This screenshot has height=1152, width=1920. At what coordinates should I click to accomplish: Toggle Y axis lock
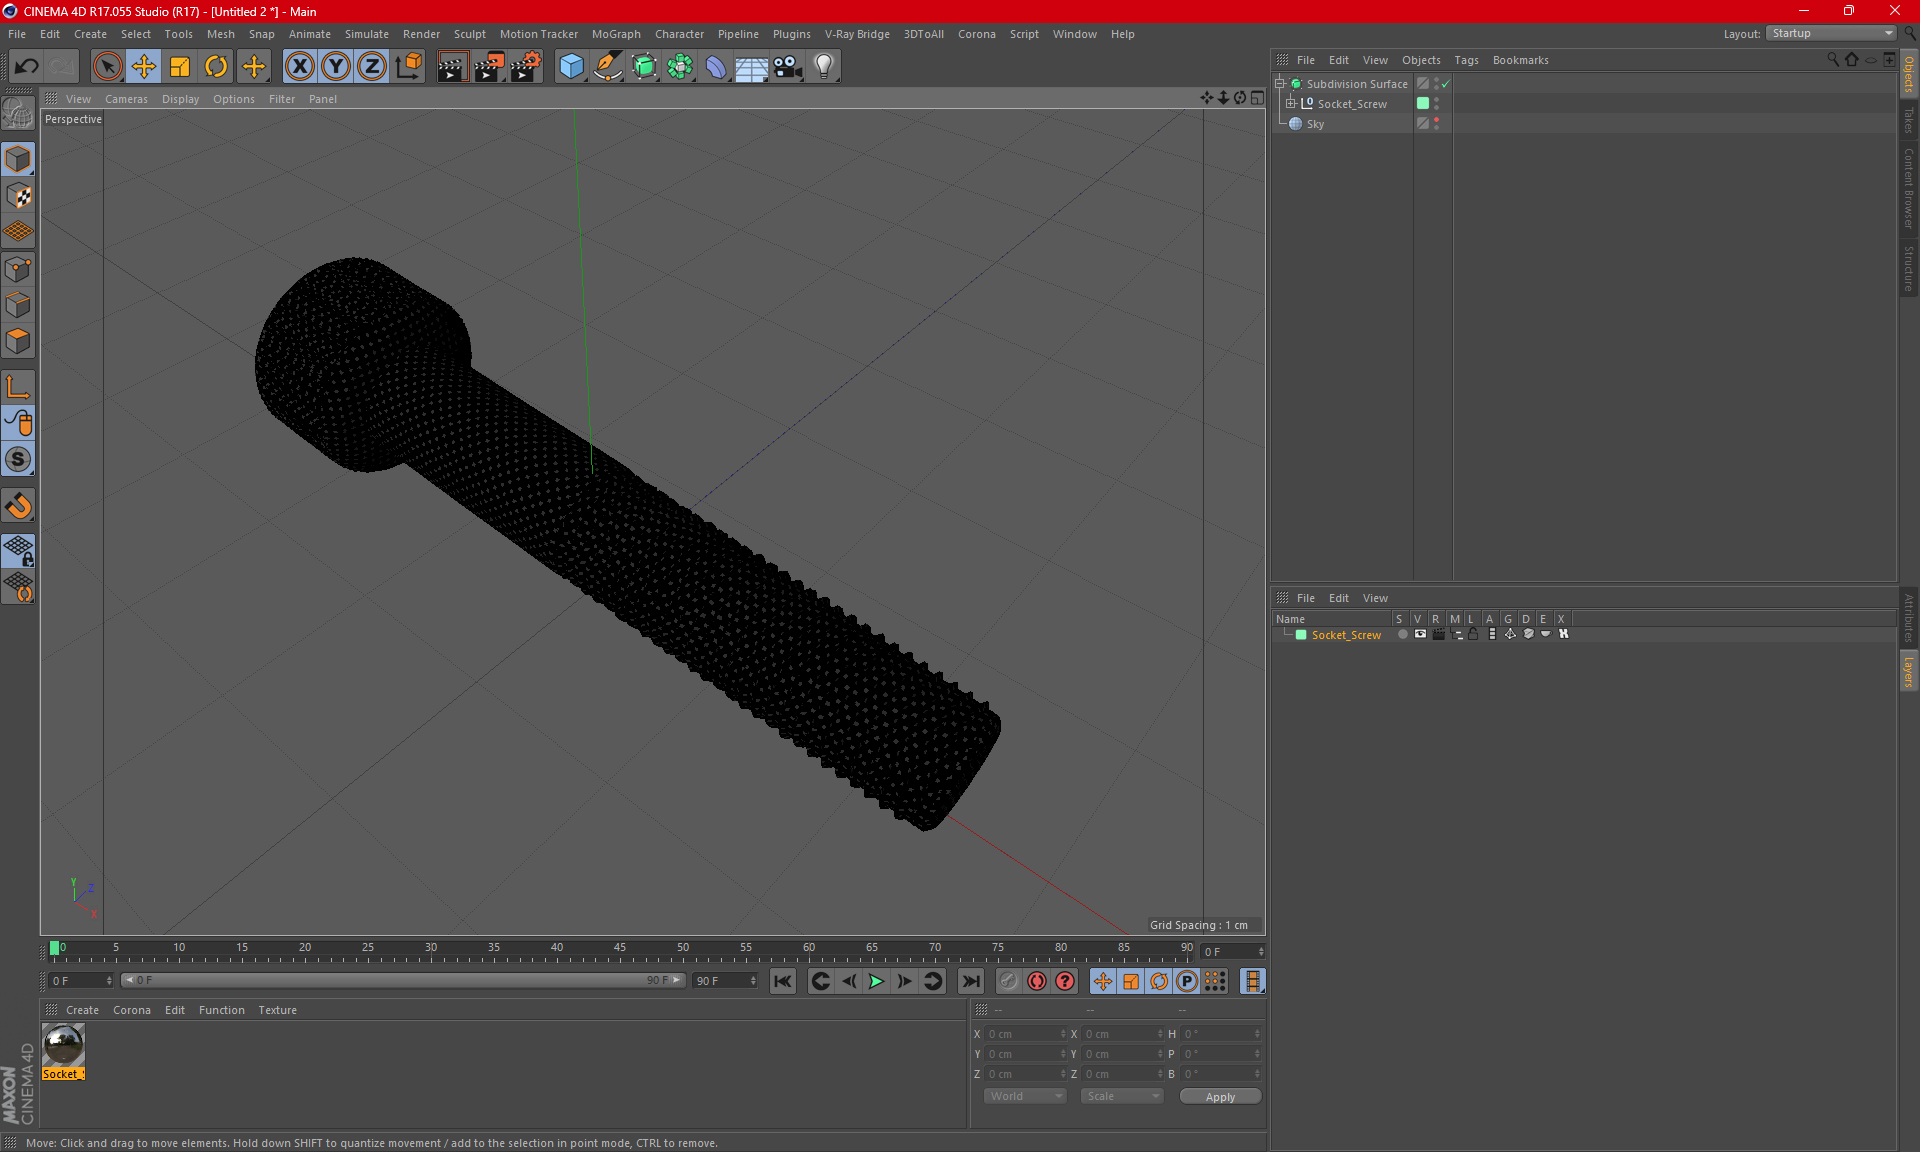tap(336, 67)
